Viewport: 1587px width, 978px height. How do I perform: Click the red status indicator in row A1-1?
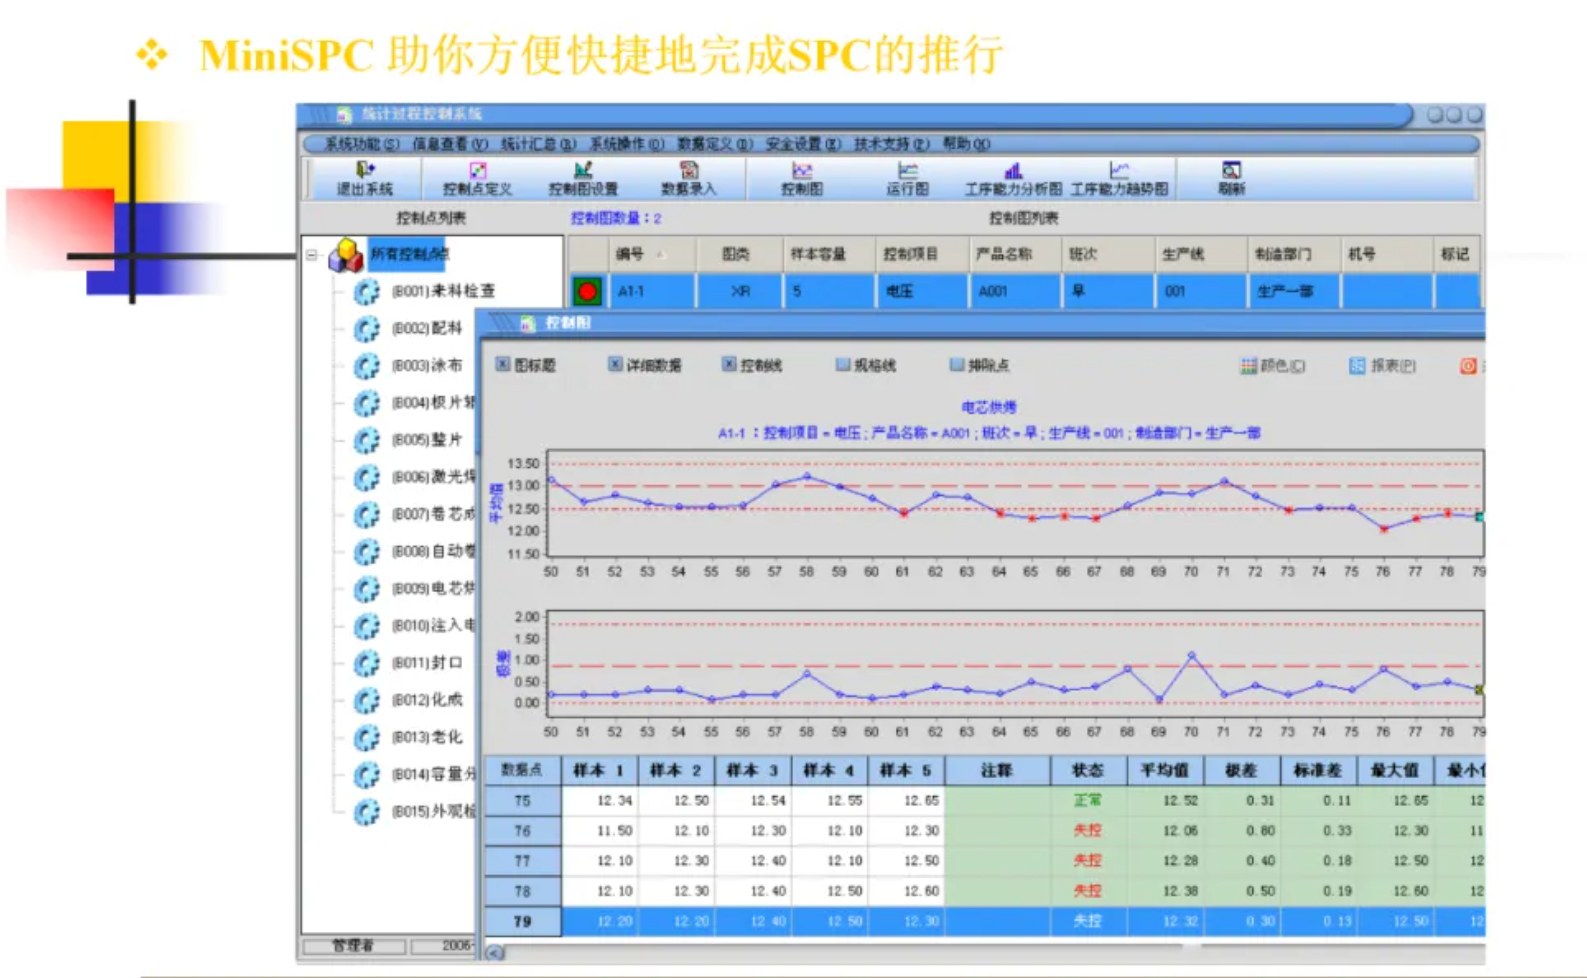pyautogui.click(x=587, y=292)
